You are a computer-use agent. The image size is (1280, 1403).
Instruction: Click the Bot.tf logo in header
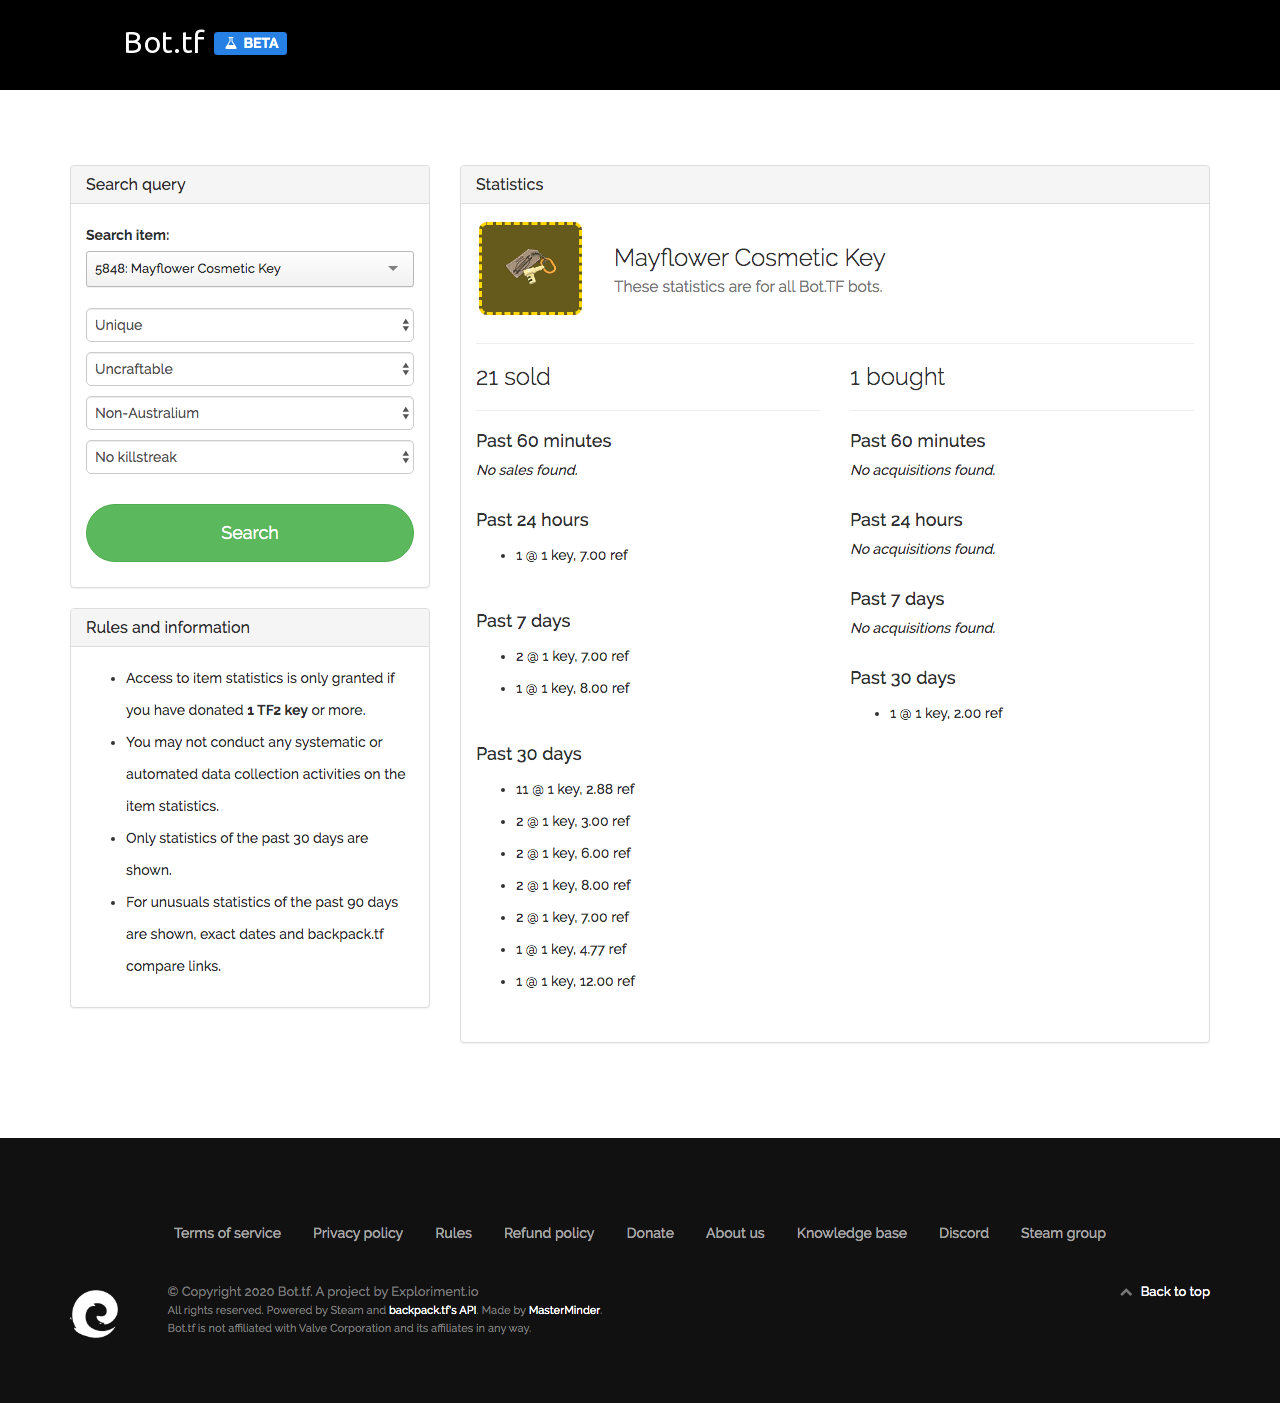pyautogui.click(x=164, y=43)
